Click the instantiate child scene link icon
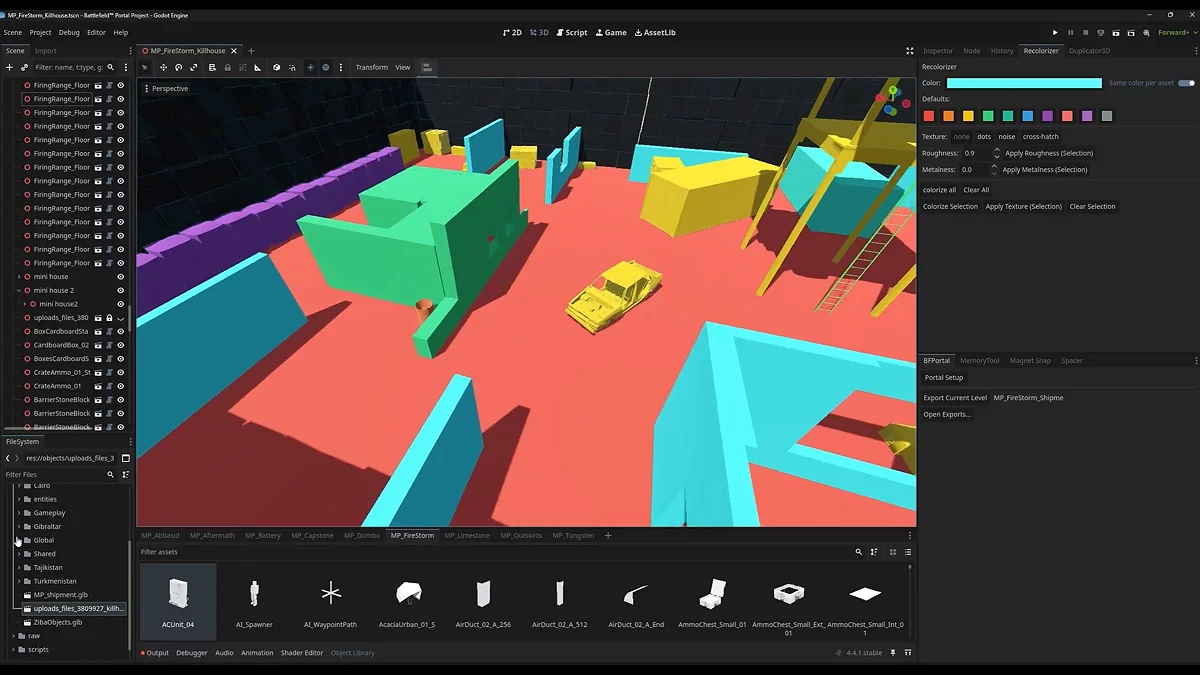This screenshot has width=1200, height=675. point(23,67)
